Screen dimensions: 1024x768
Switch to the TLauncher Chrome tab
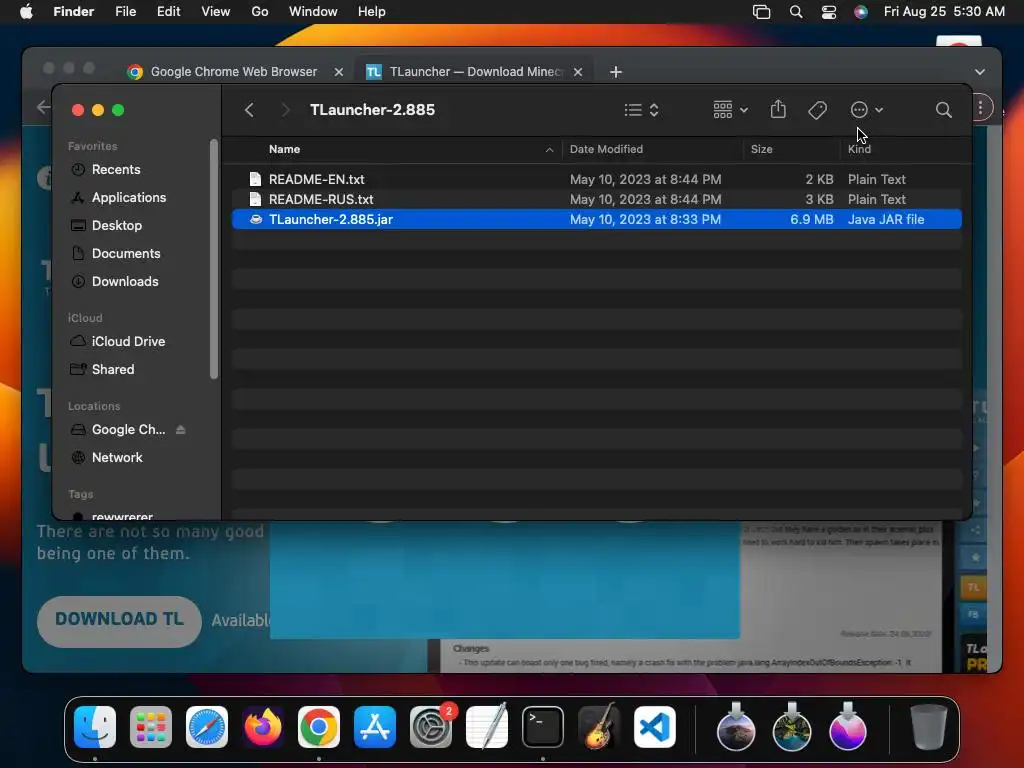click(x=475, y=72)
